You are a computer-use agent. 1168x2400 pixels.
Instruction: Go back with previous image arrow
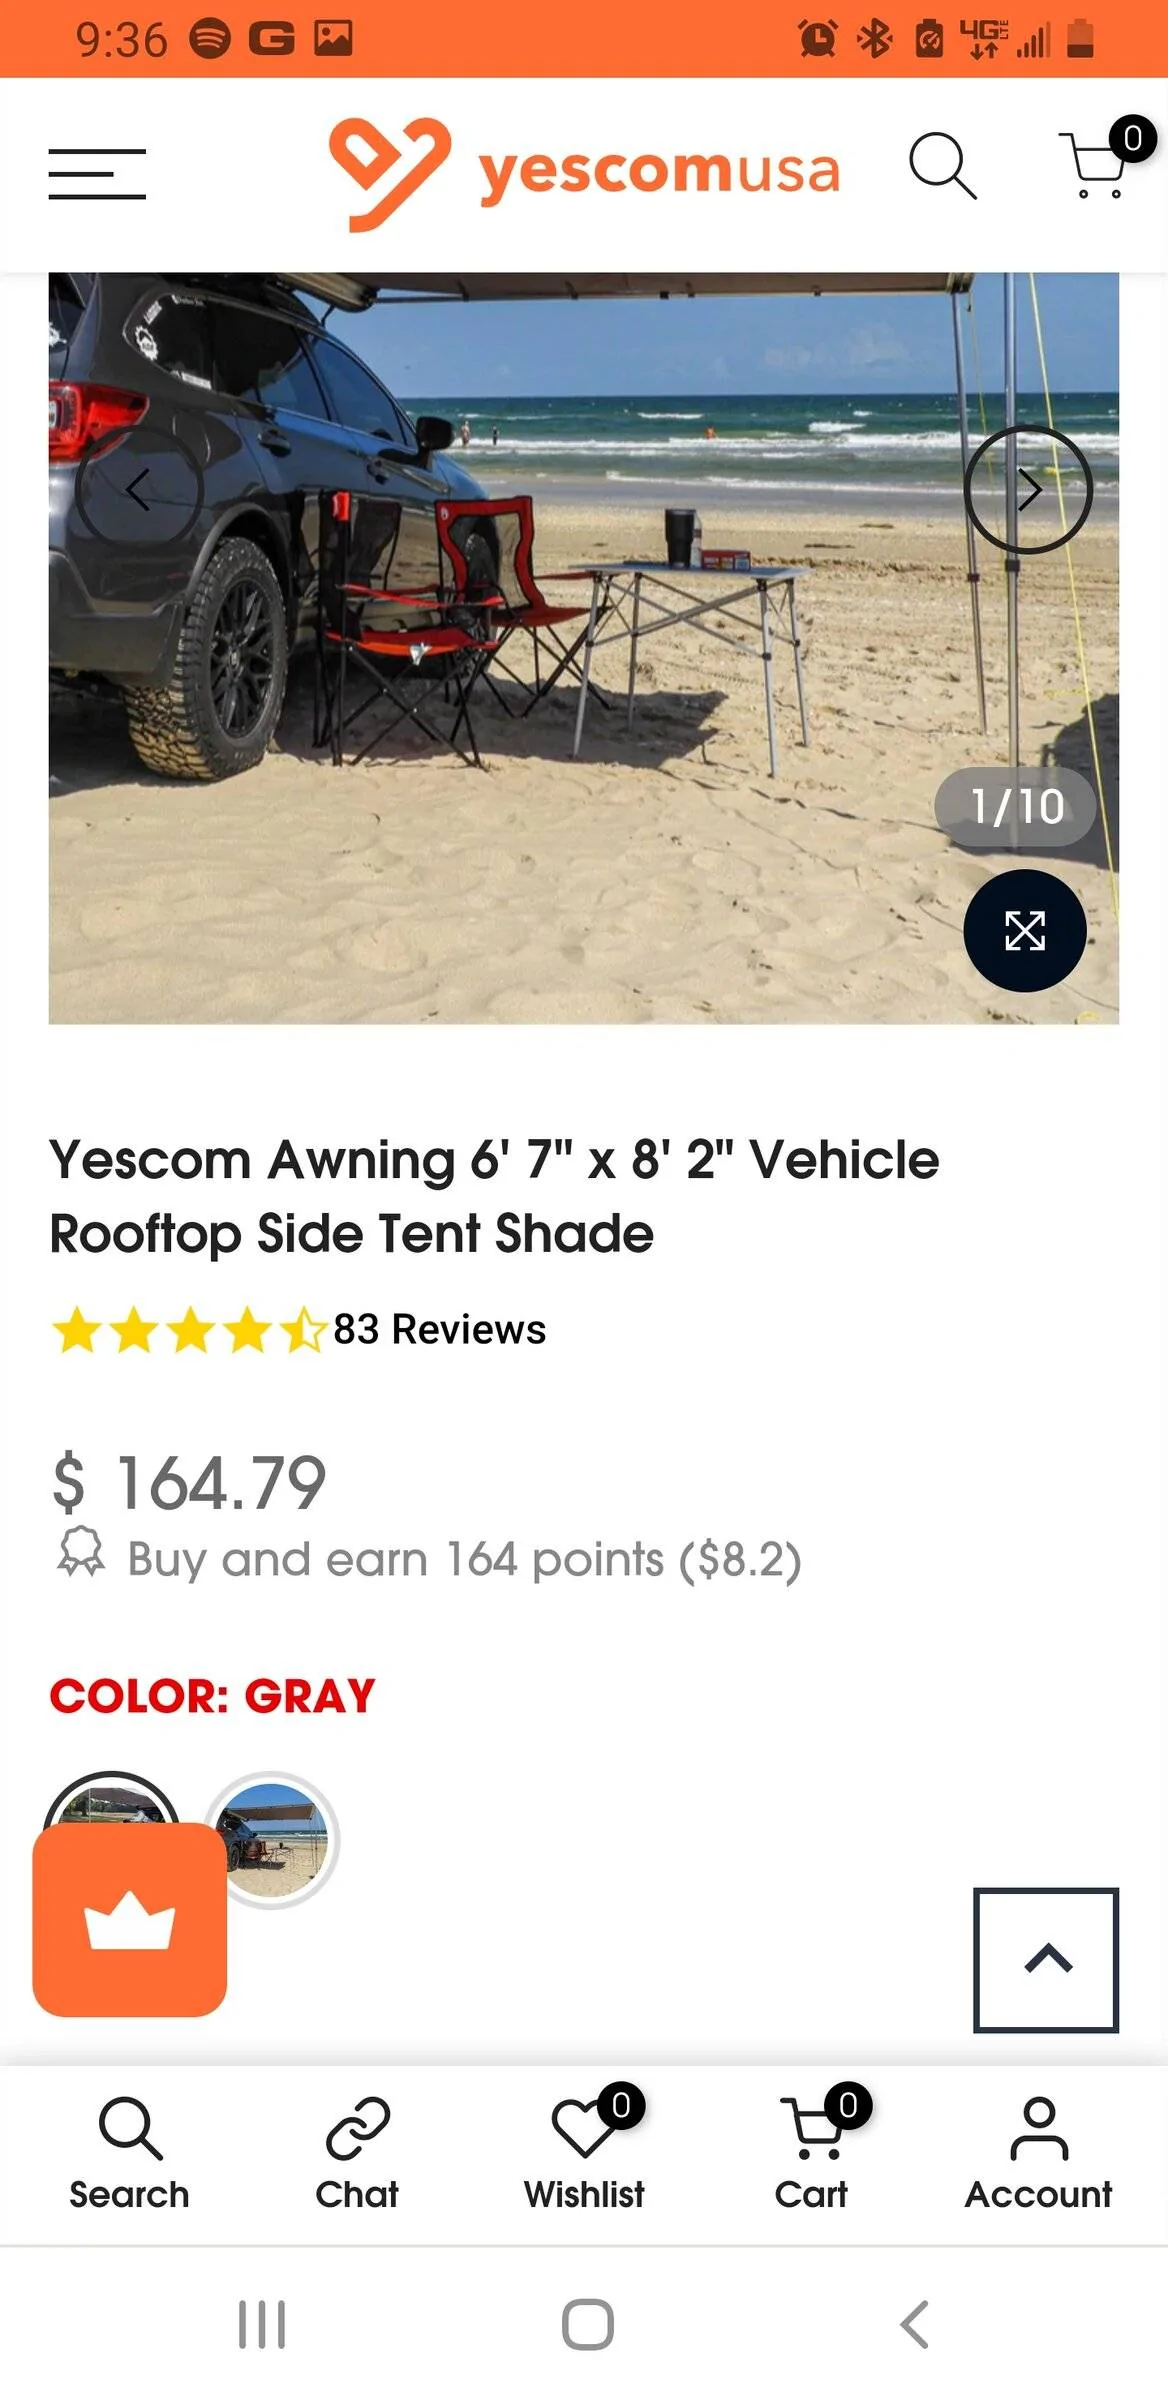pos(137,490)
